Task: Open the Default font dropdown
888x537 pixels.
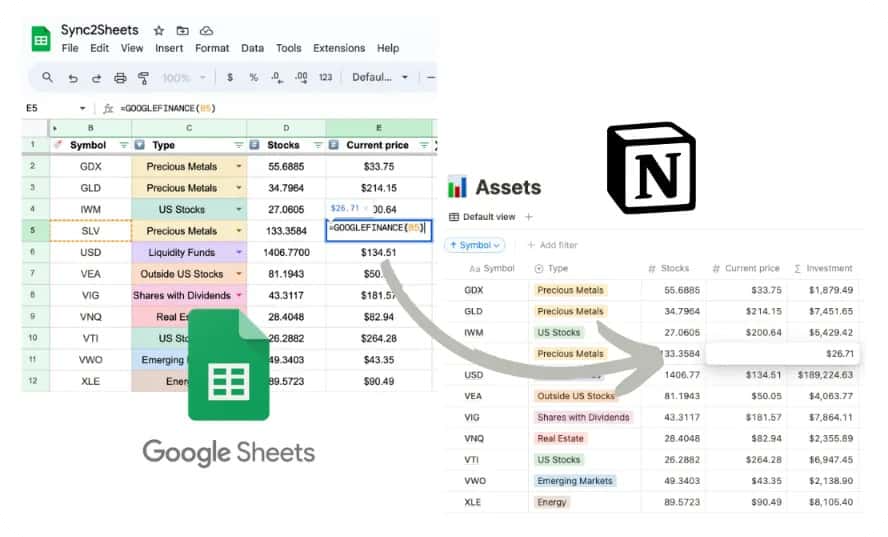Action: click(380, 77)
